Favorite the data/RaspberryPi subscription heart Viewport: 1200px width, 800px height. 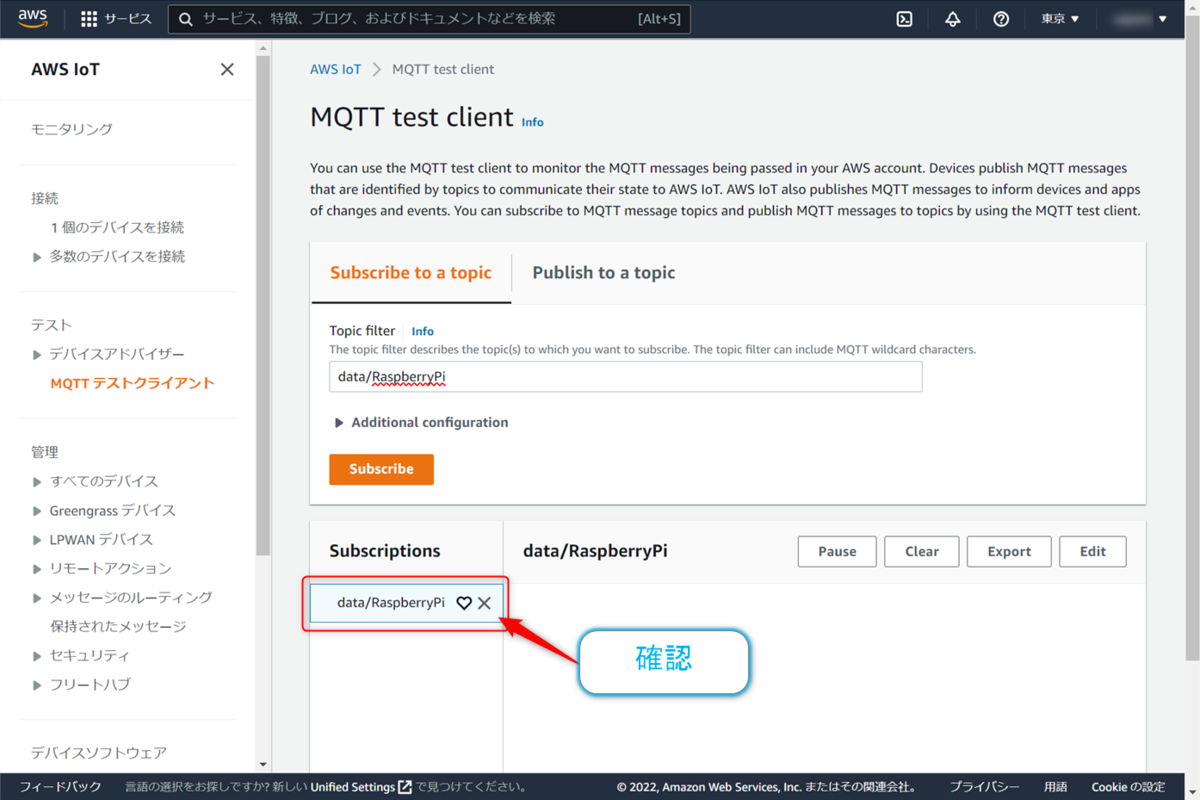click(x=464, y=603)
